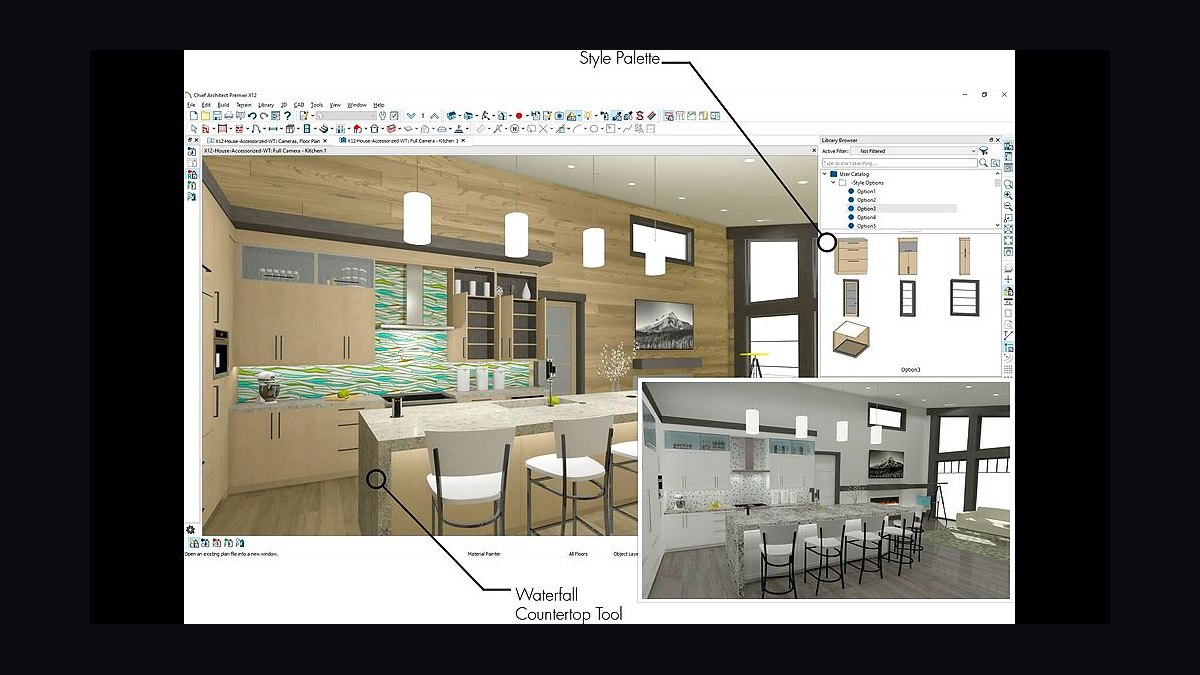
Task: Collapse the Style Options folder
Action: [833, 183]
